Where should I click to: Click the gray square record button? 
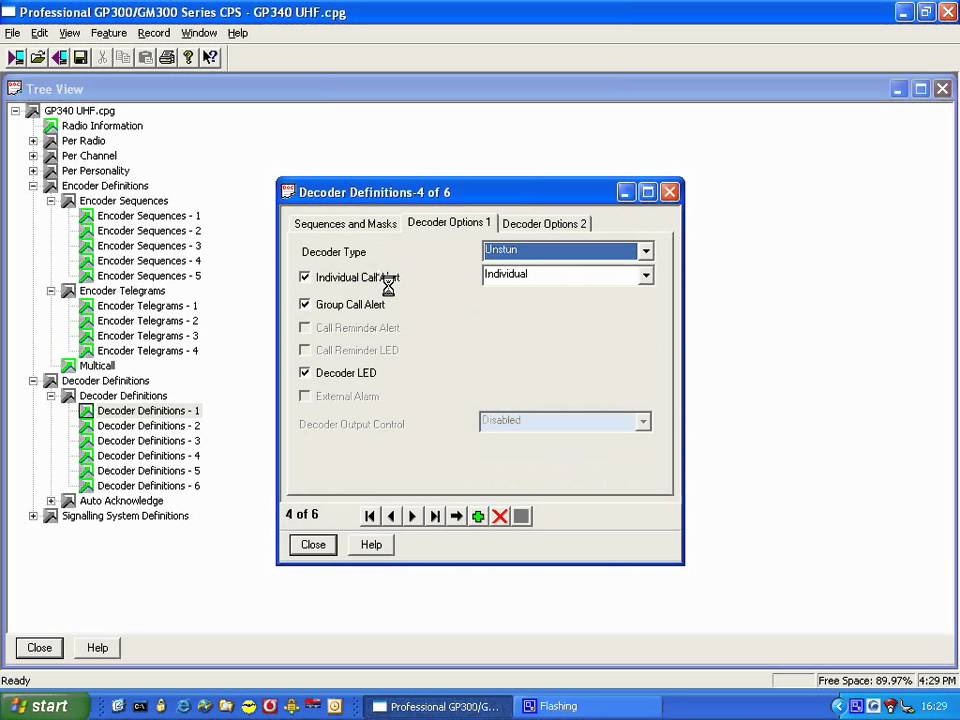tap(522, 516)
